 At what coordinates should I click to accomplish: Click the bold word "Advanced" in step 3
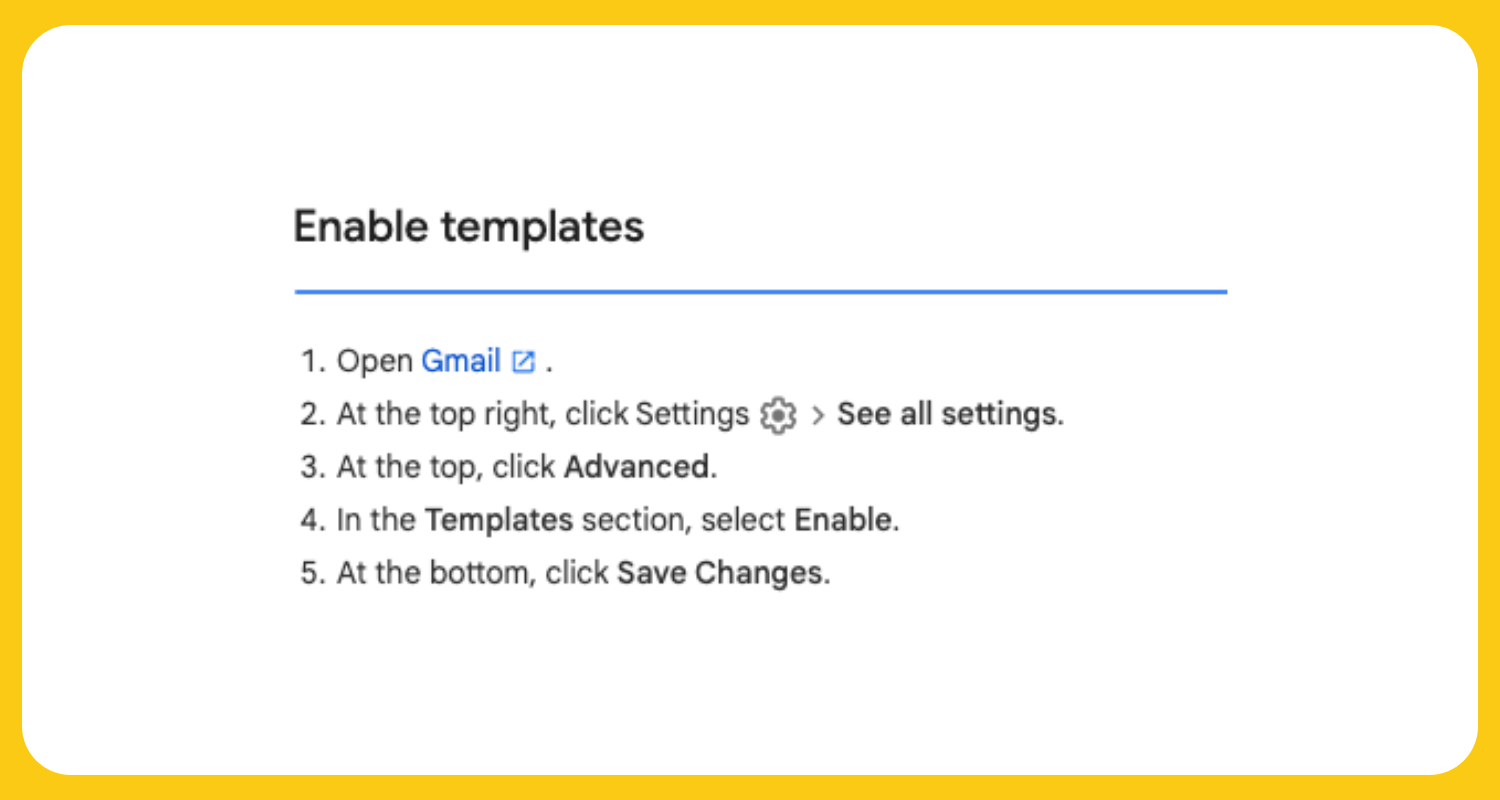(x=637, y=467)
